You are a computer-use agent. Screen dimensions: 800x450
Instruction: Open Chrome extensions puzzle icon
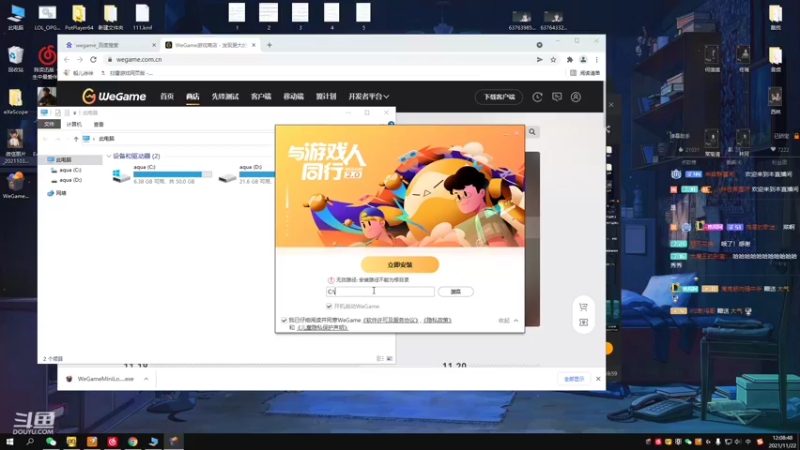tap(569, 60)
